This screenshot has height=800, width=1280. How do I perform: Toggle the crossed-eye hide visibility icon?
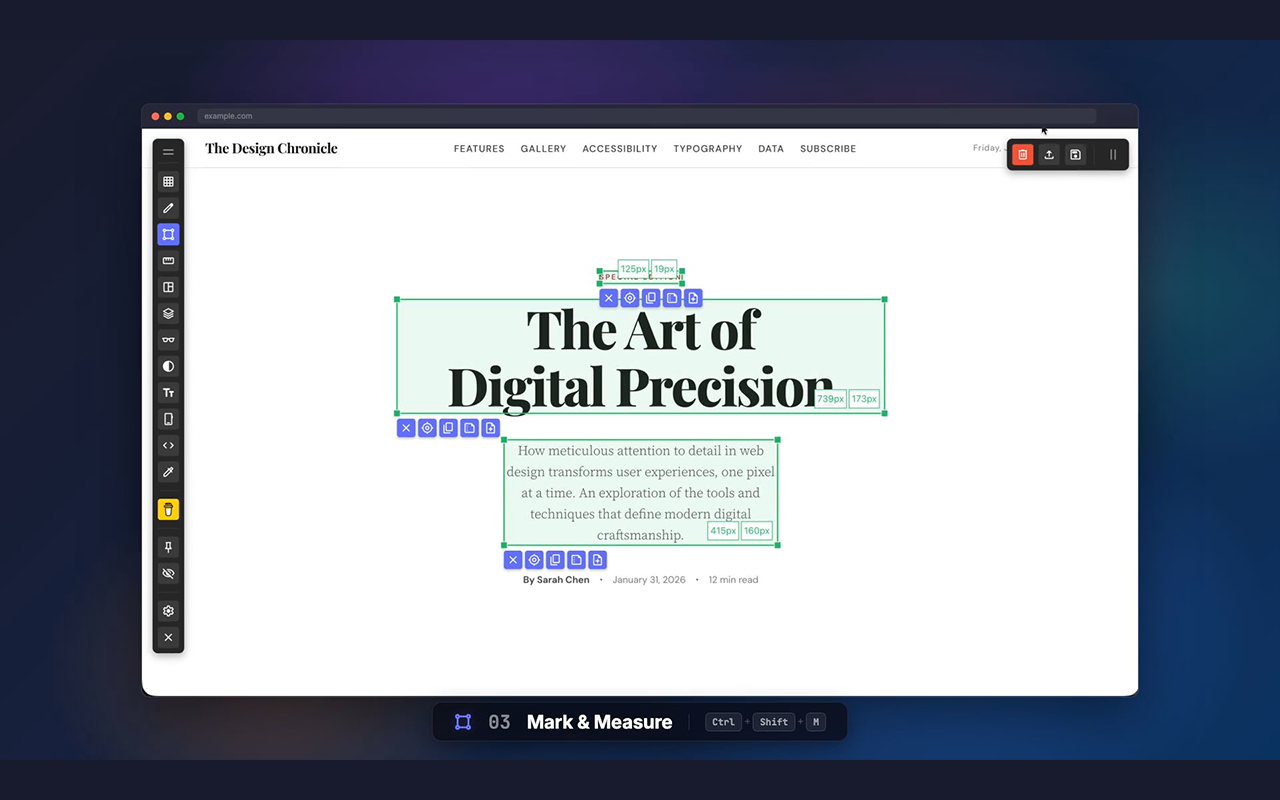[168, 574]
